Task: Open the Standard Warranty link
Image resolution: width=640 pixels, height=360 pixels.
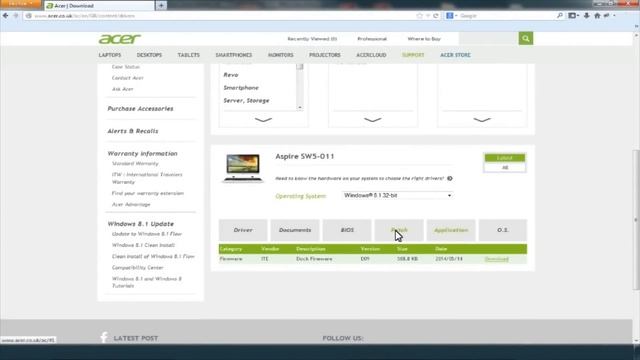Action: (135, 163)
